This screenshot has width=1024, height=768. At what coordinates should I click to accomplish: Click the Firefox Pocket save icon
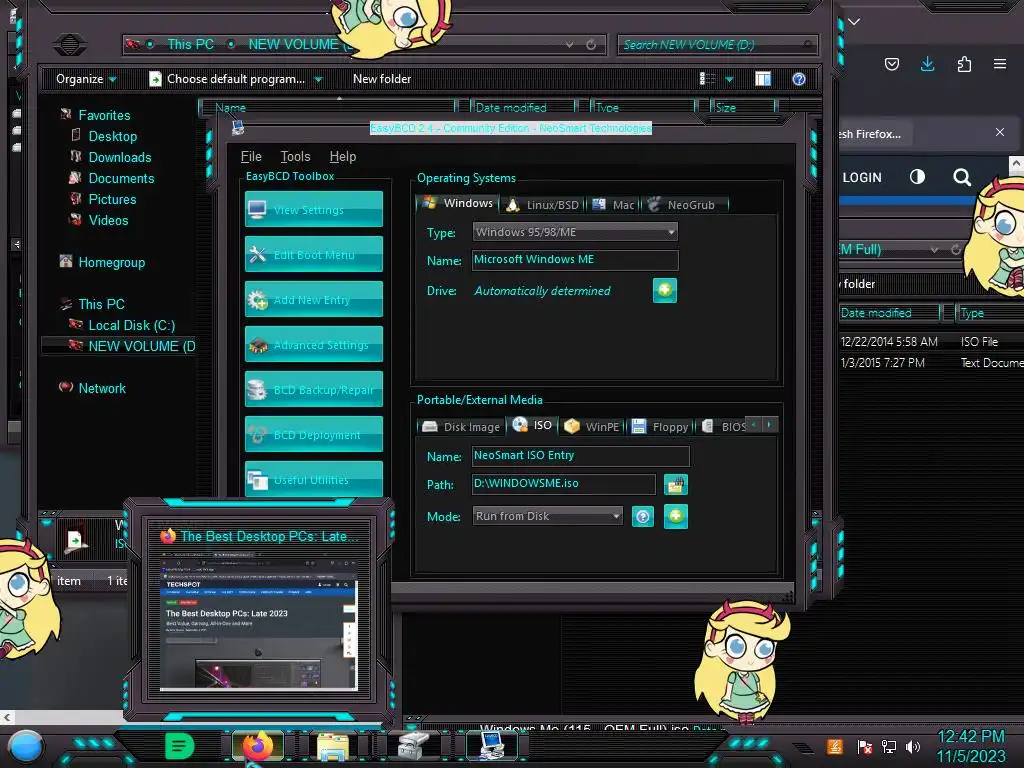pos(892,64)
